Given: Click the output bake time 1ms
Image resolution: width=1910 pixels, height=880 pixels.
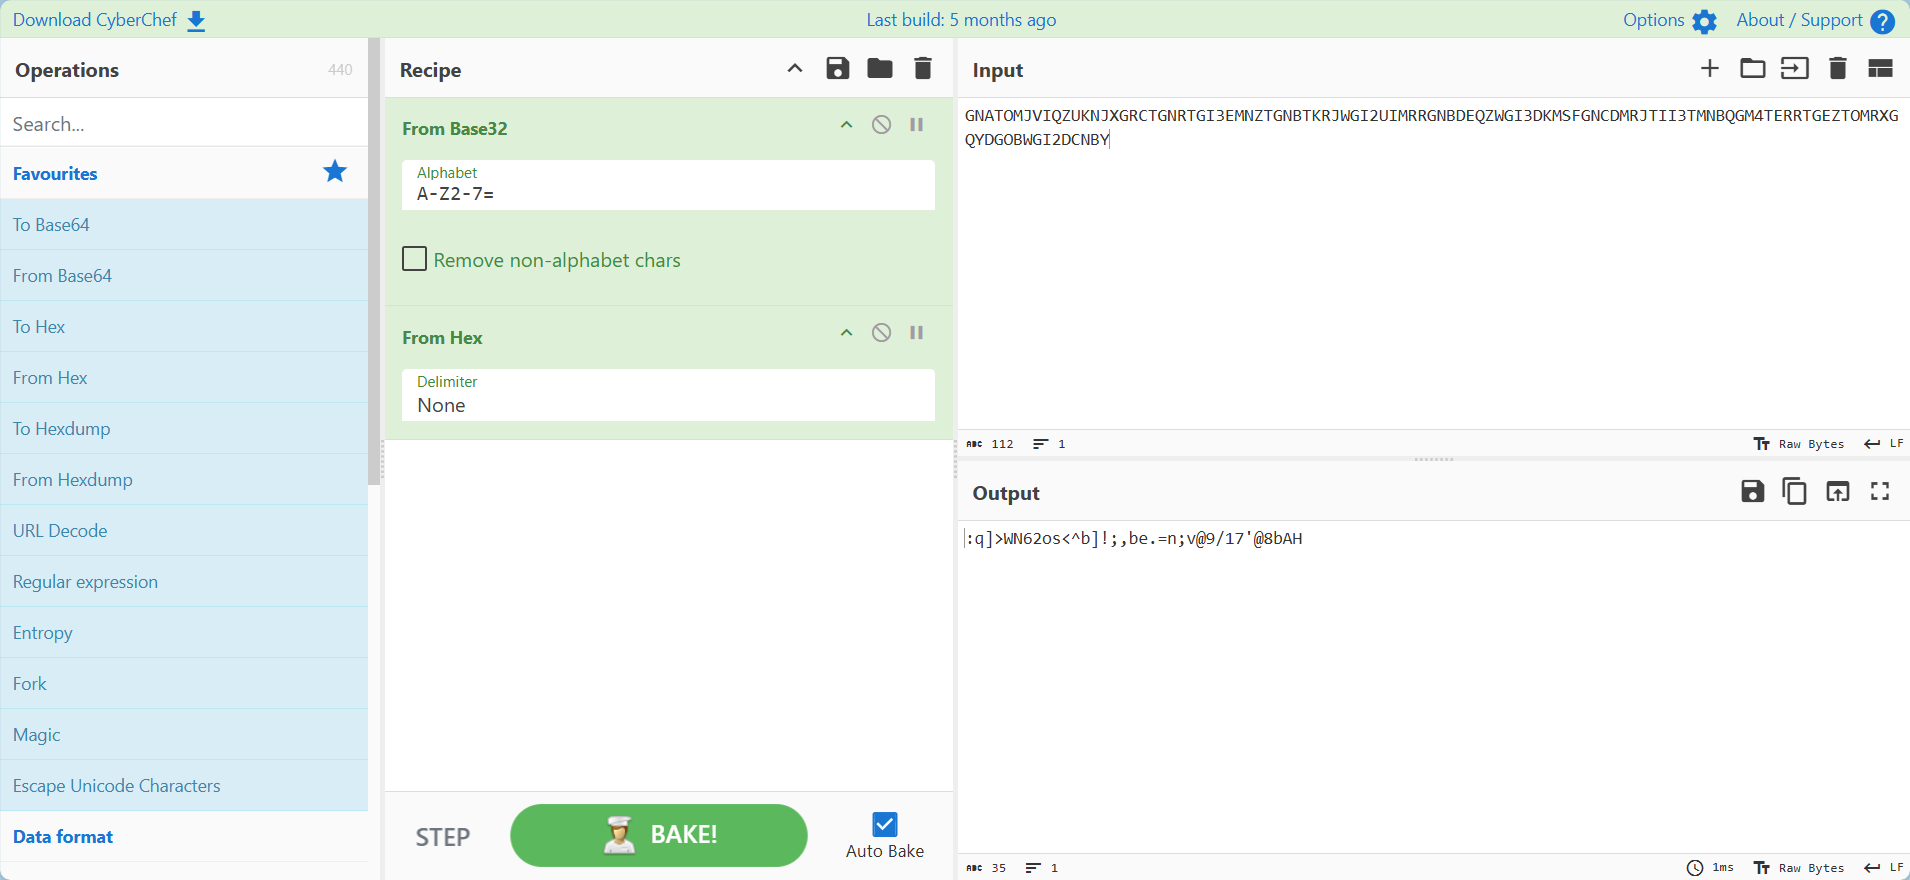Looking at the screenshot, I should tap(1710, 868).
